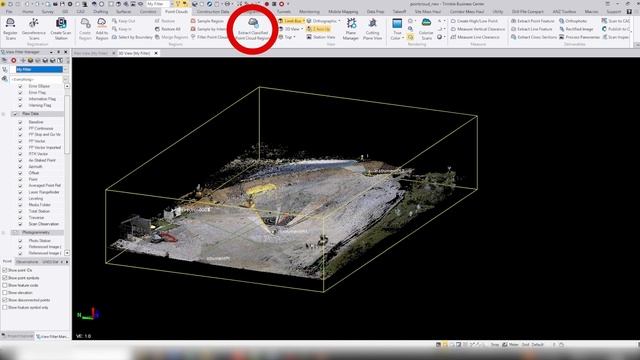Click the red record icon in filter manager toolbar

pos(13,60)
